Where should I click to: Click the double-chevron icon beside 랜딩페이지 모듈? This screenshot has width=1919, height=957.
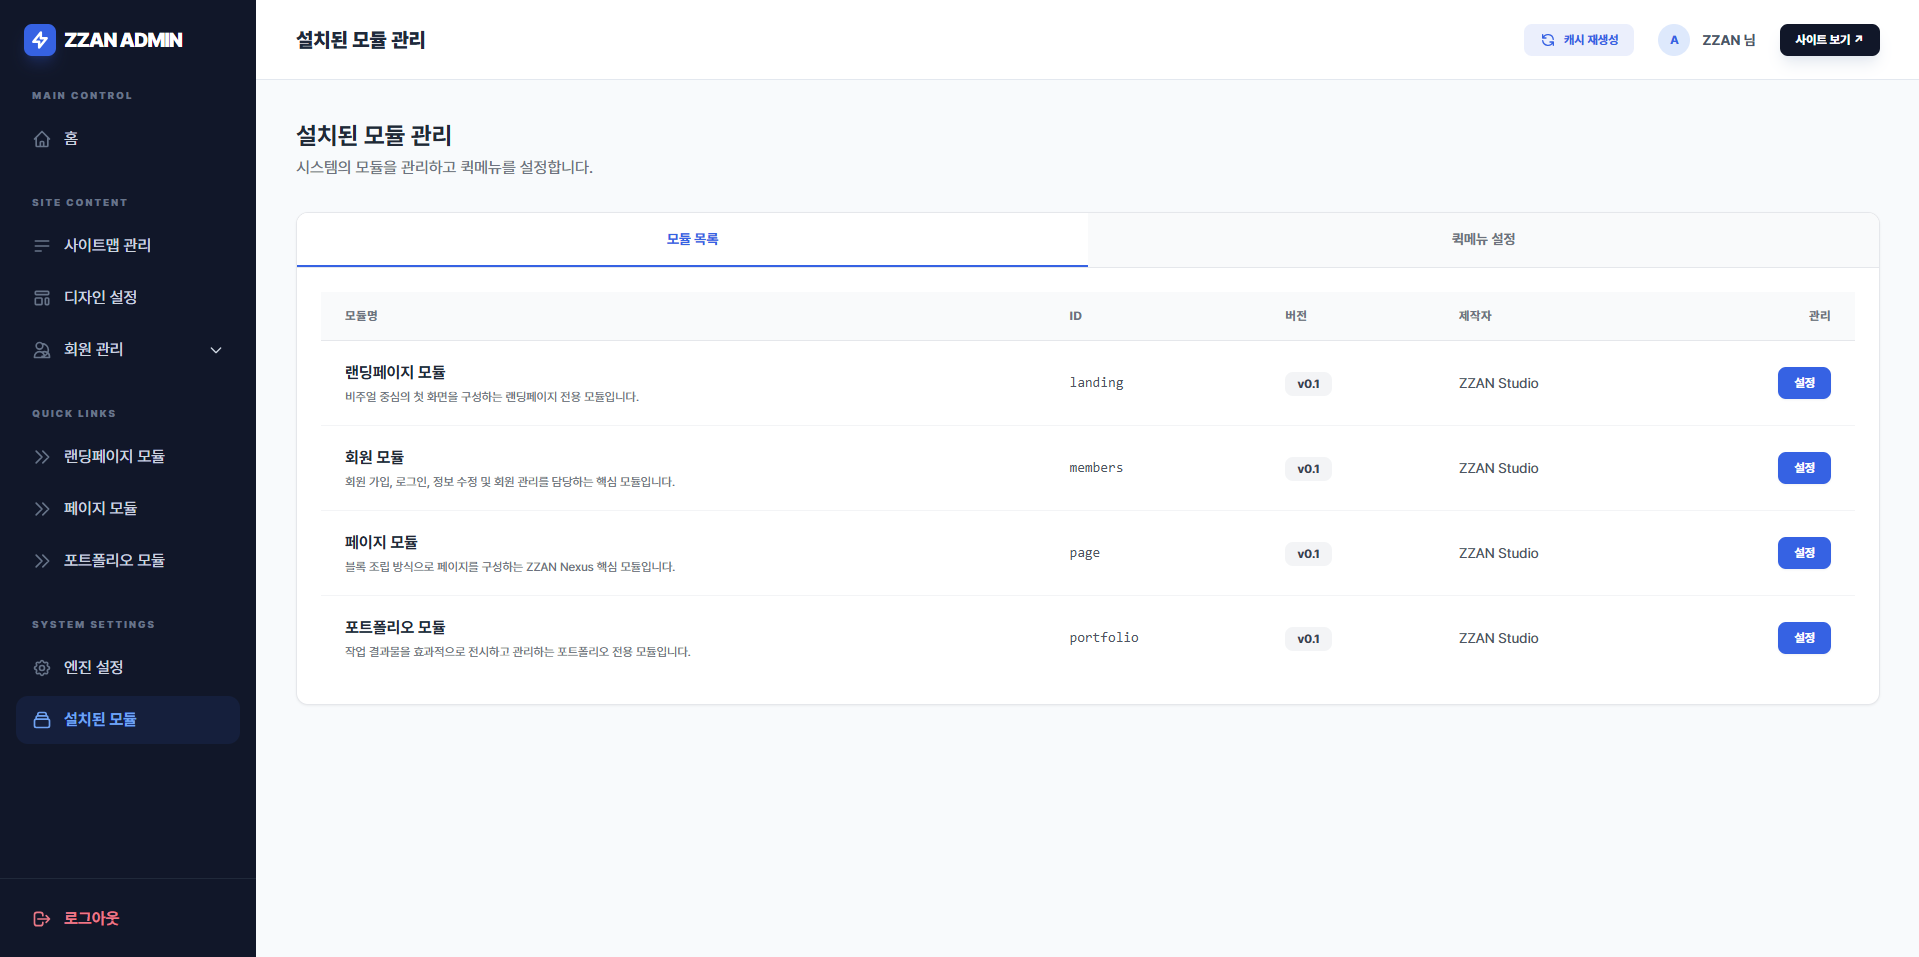pos(42,457)
